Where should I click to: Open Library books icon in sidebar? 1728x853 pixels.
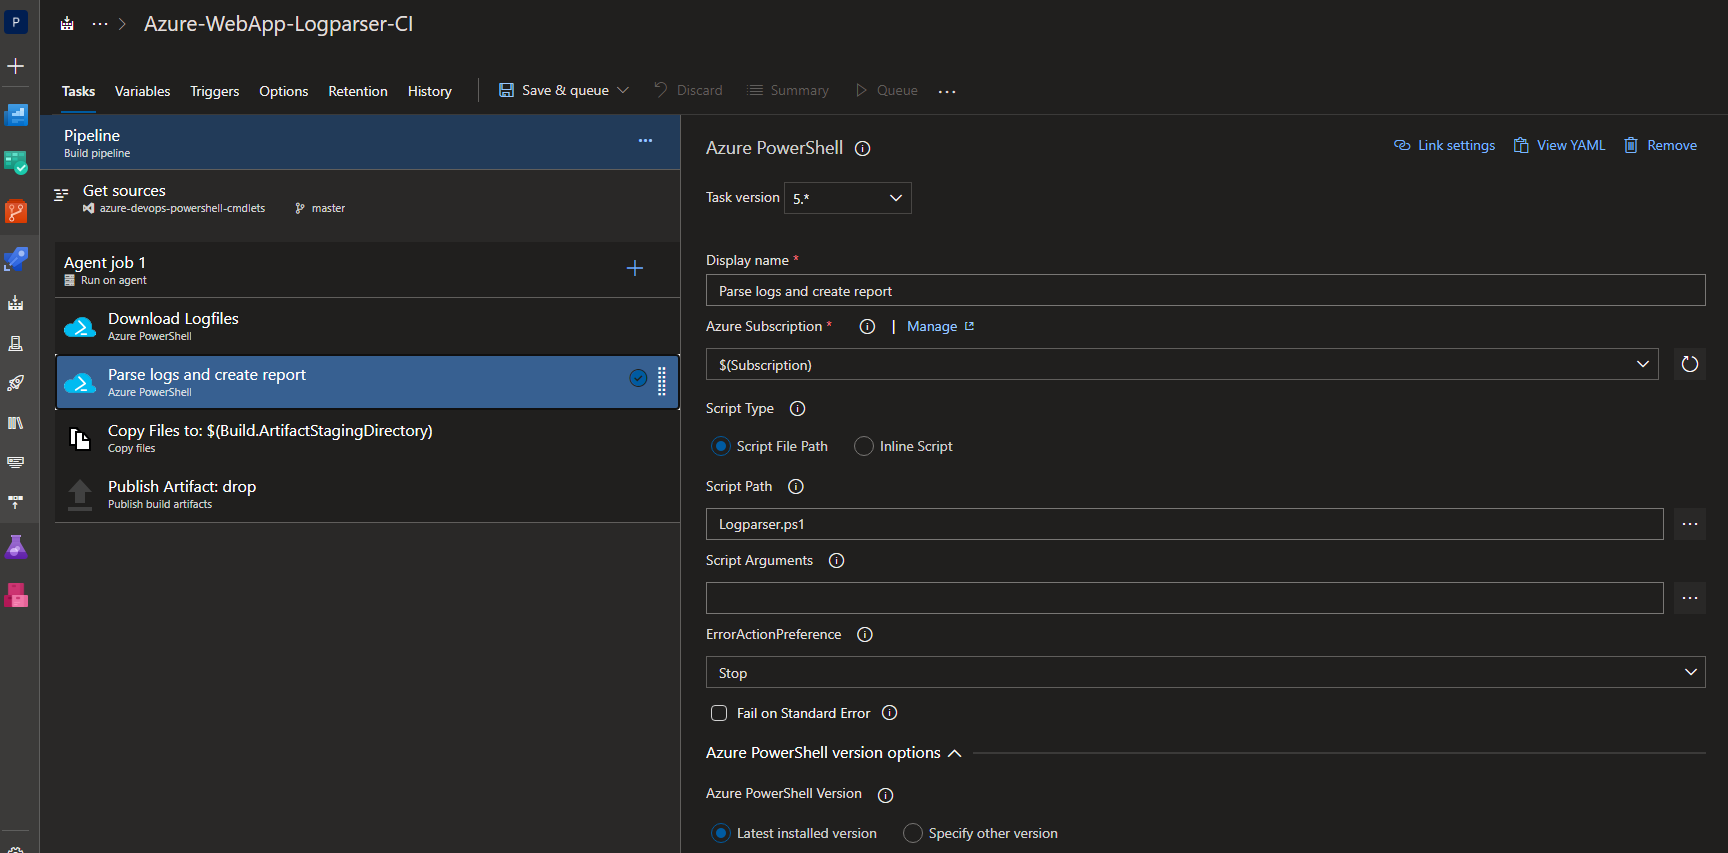(15, 423)
